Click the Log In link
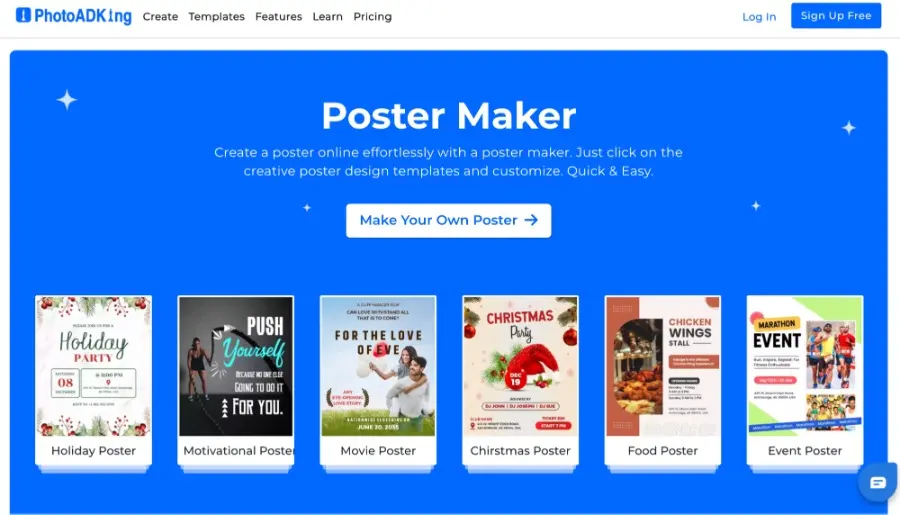This screenshot has width=900, height=515. [x=759, y=17]
